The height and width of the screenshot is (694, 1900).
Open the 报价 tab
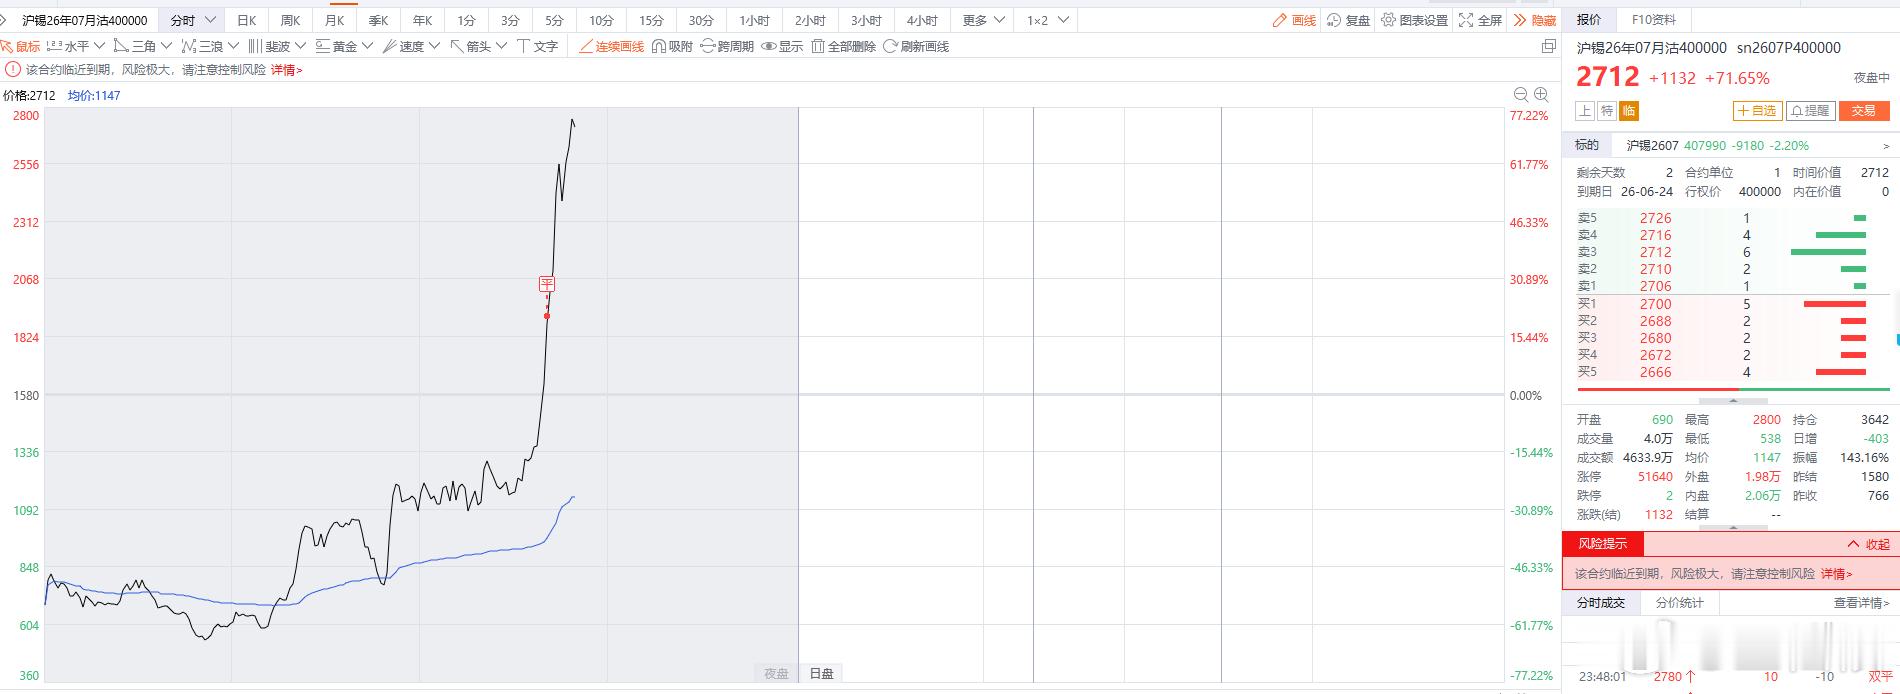click(1589, 19)
